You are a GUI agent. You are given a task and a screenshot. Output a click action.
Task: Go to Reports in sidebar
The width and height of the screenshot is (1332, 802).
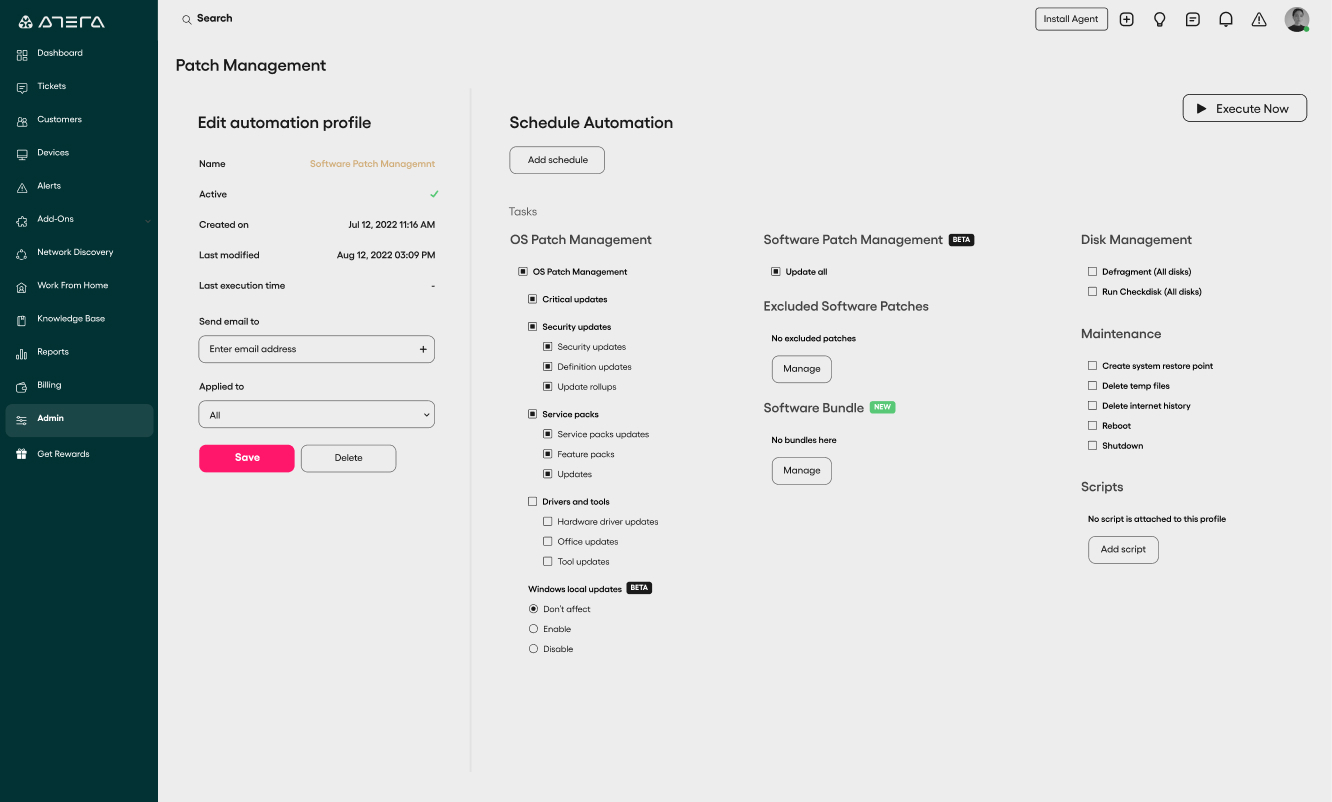coord(53,352)
